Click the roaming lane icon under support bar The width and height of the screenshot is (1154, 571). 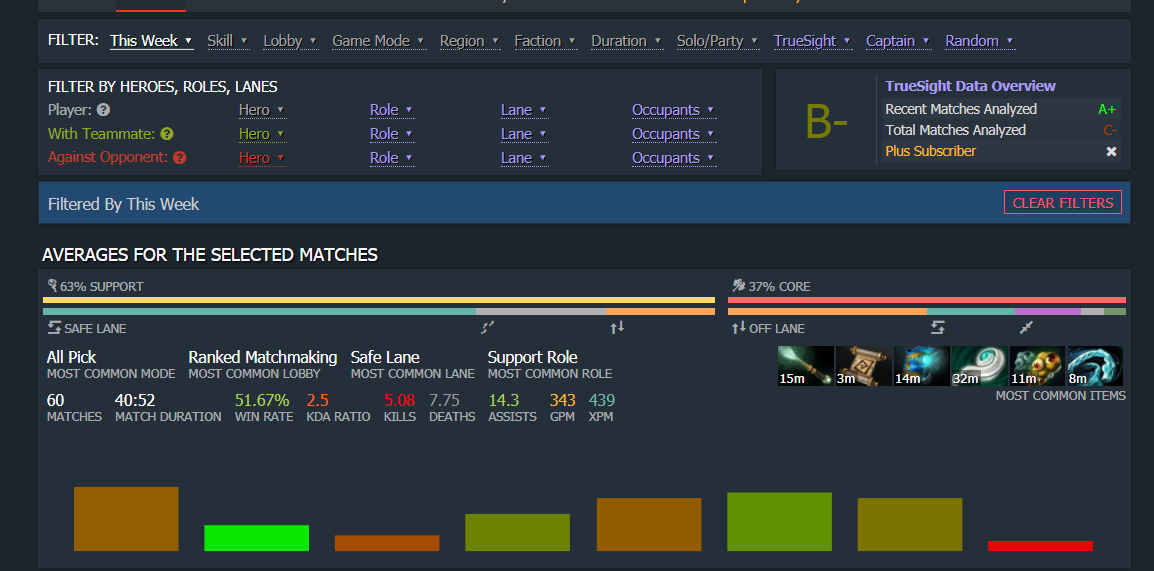tap(488, 327)
